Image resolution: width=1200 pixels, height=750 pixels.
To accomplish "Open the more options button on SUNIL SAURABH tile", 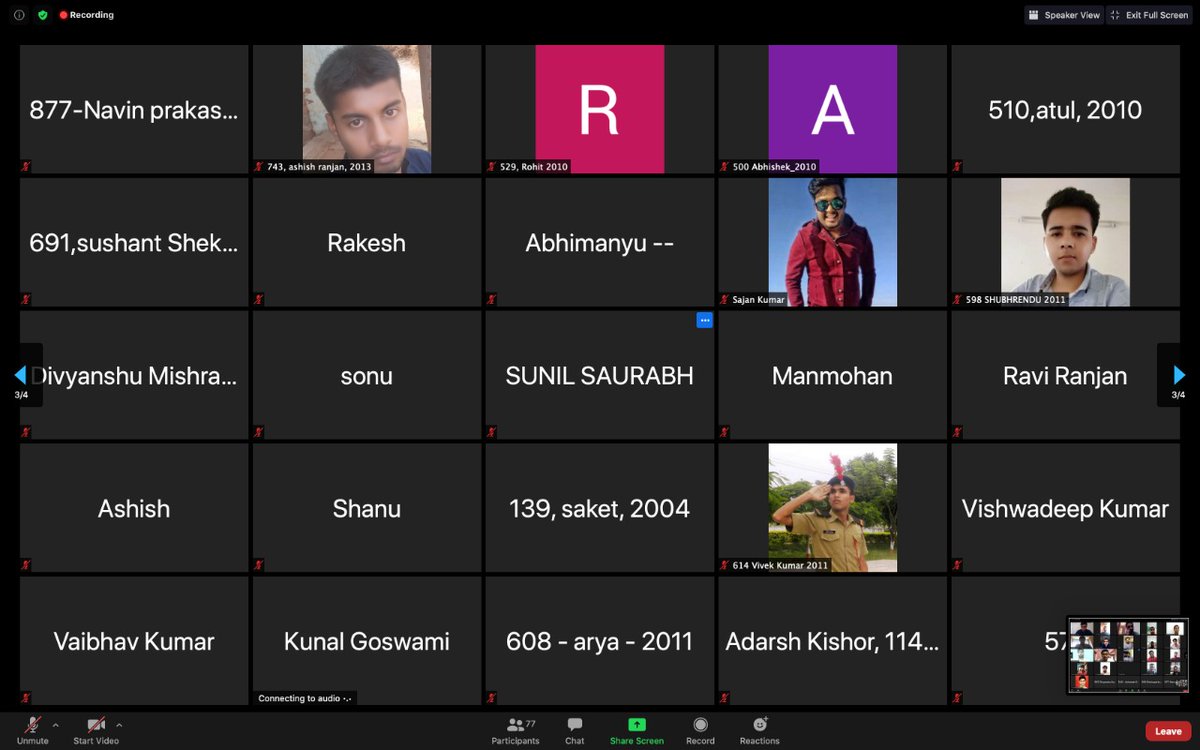I will pos(705,320).
